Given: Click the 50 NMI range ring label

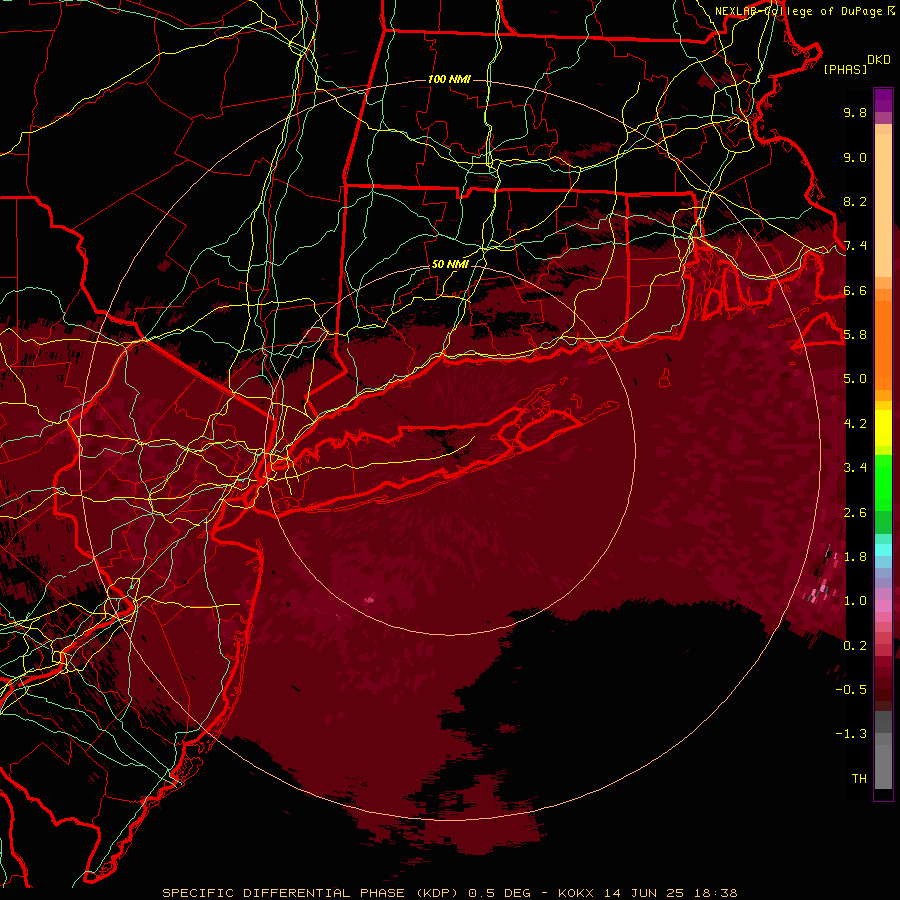Looking at the screenshot, I should (x=450, y=264).
